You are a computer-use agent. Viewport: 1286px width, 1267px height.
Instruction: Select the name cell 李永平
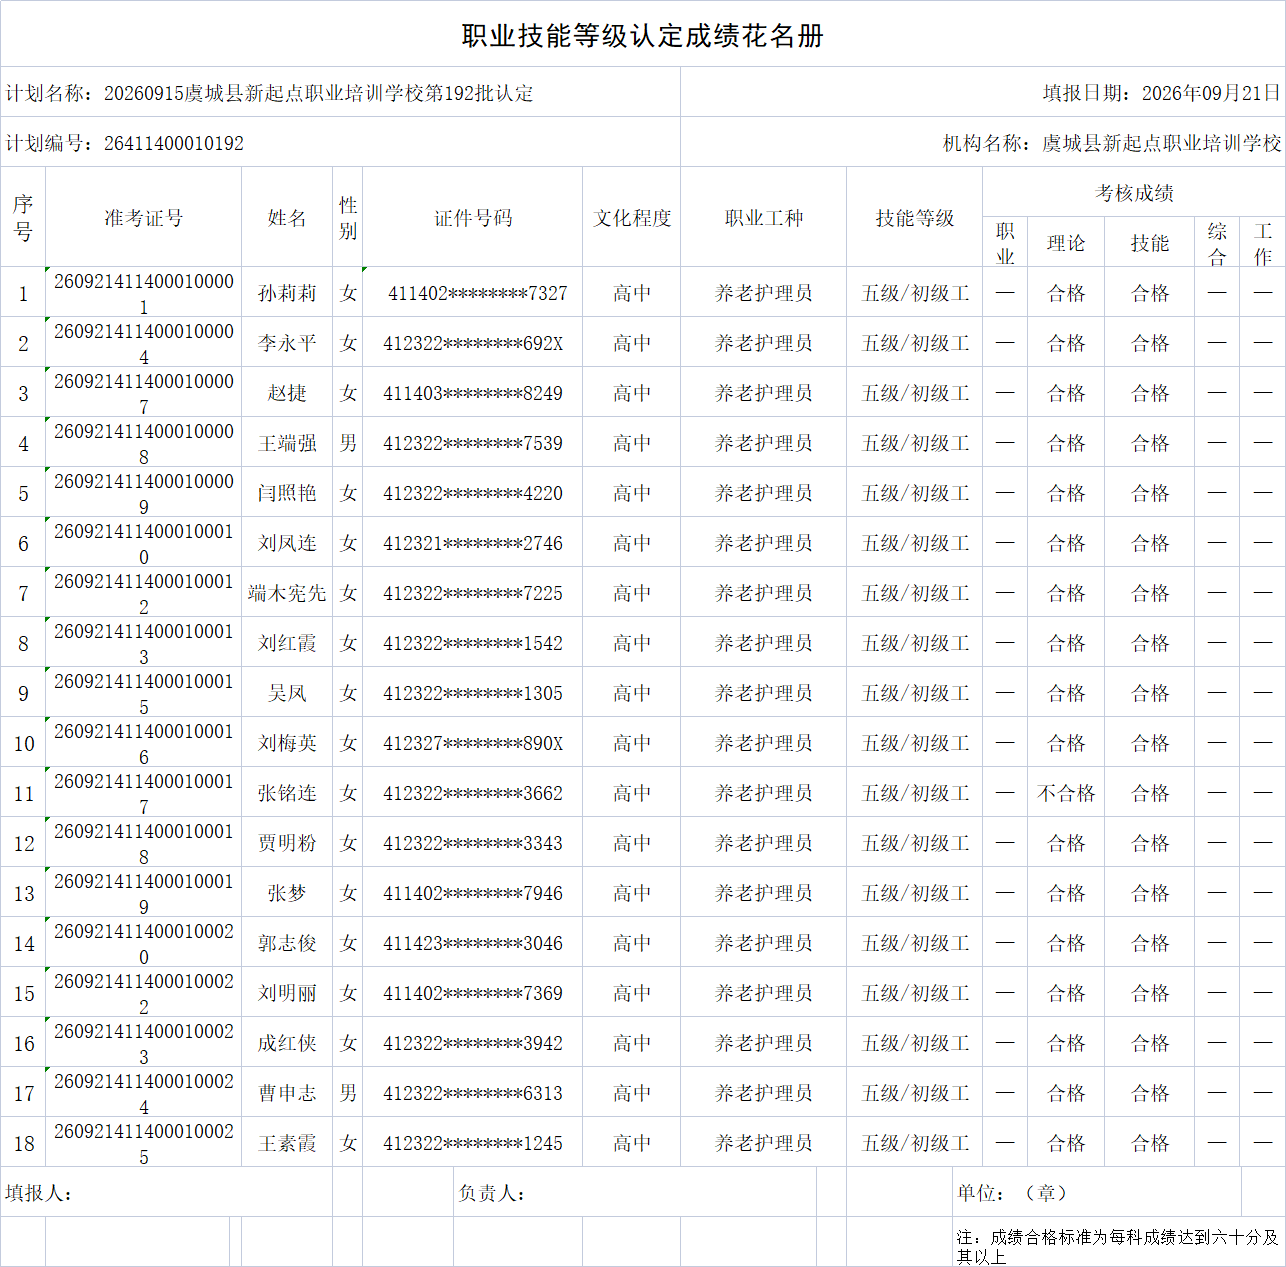tap(287, 343)
